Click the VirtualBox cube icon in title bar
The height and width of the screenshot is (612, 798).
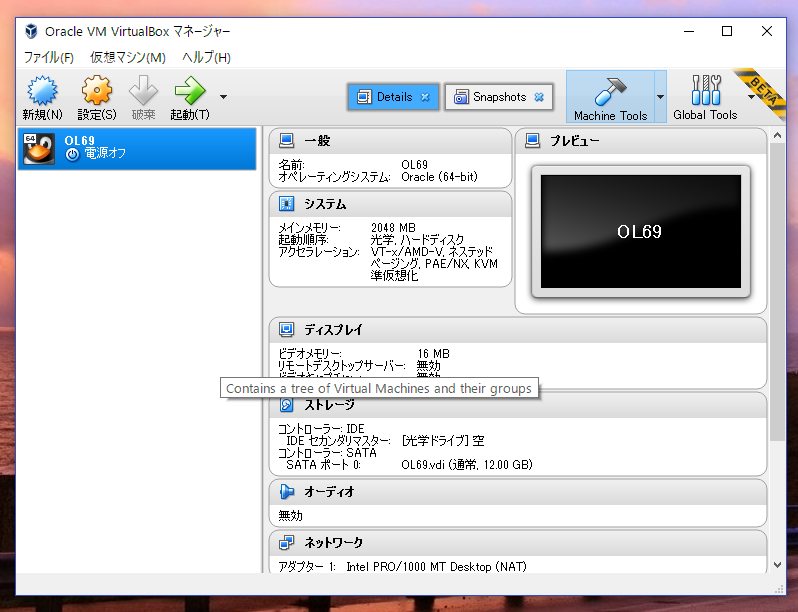point(32,31)
